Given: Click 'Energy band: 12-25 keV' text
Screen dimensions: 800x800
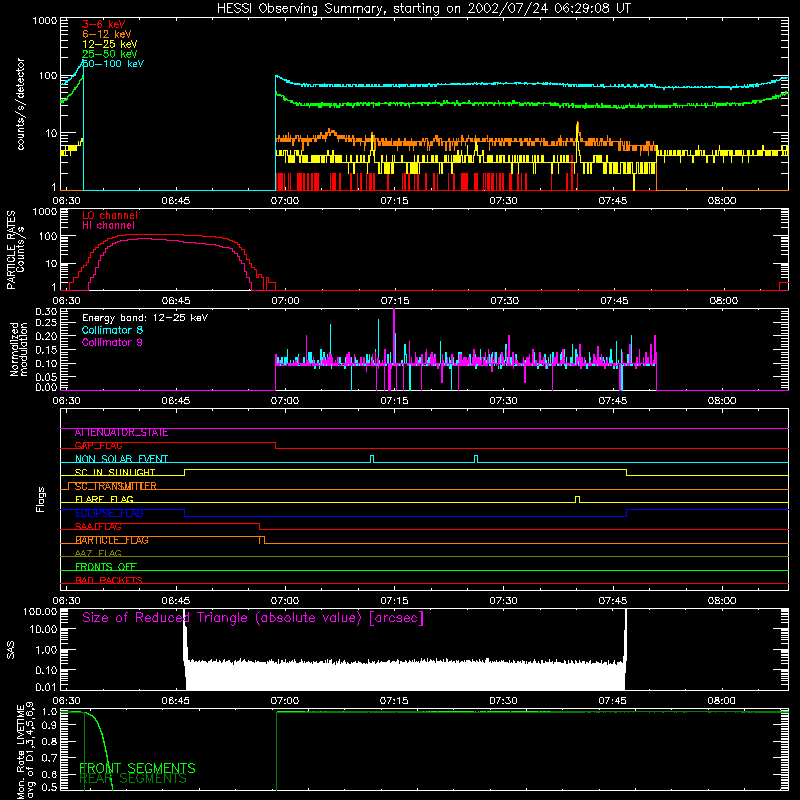Looking at the screenshot, I should (x=145, y=318).
